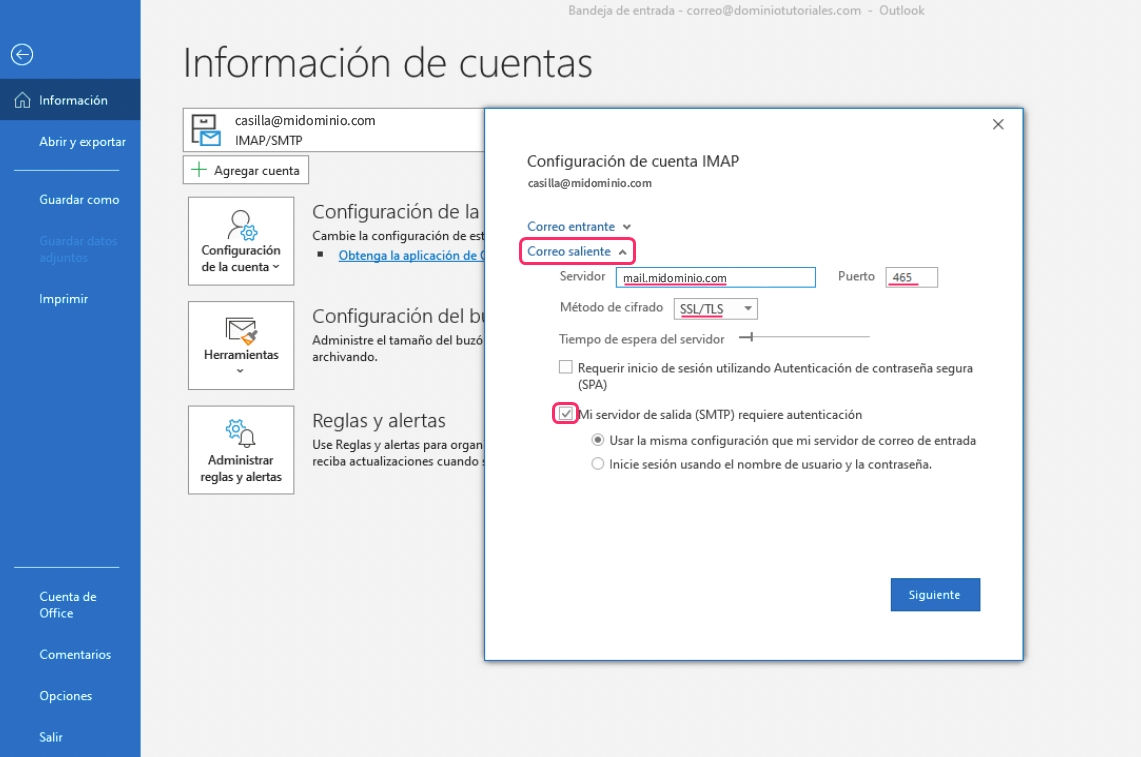This screenshot has width=1141, height=757.
Task: Open Abrir y exportar in sidebar
Action: tap(82, 142)
